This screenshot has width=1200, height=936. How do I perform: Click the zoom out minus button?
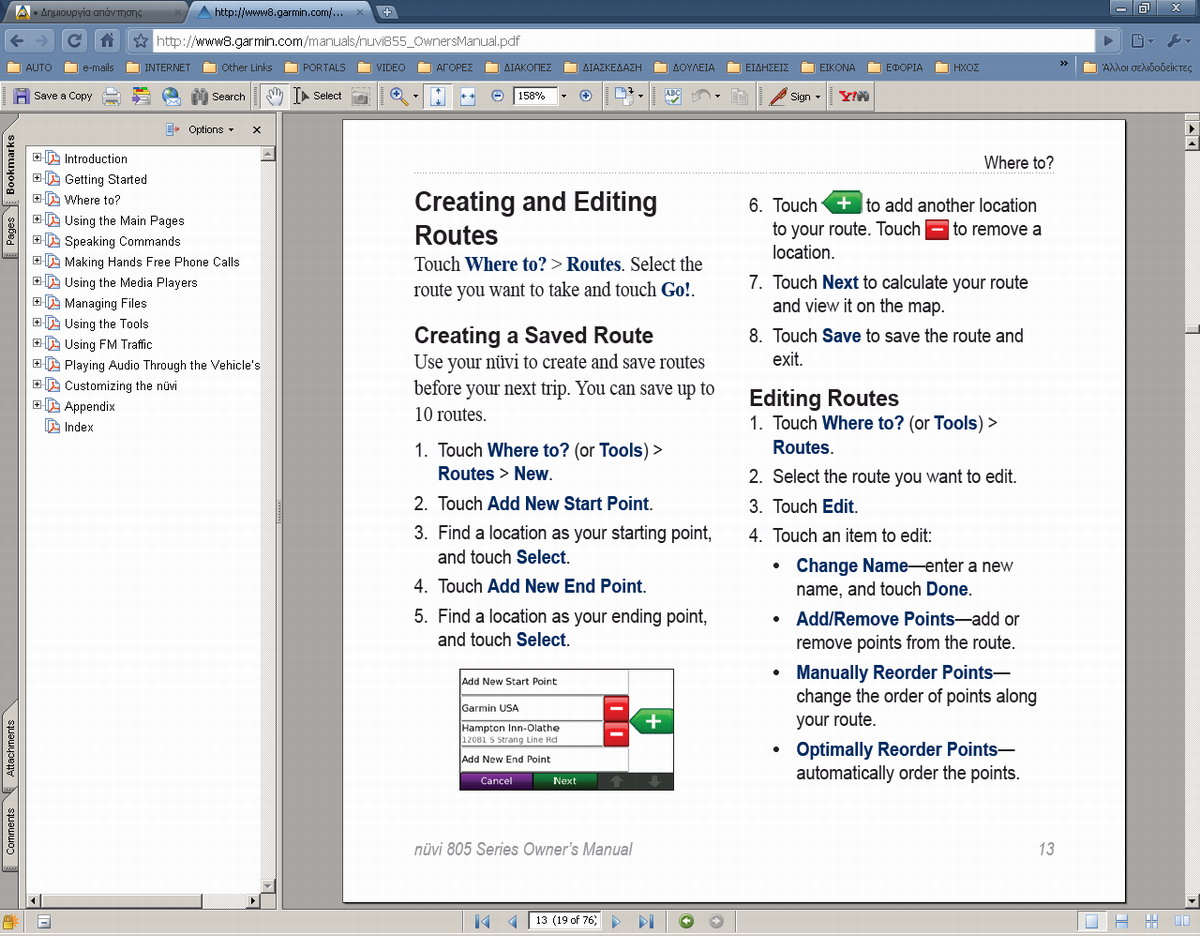pyautogui.click(x=498, y=96)
